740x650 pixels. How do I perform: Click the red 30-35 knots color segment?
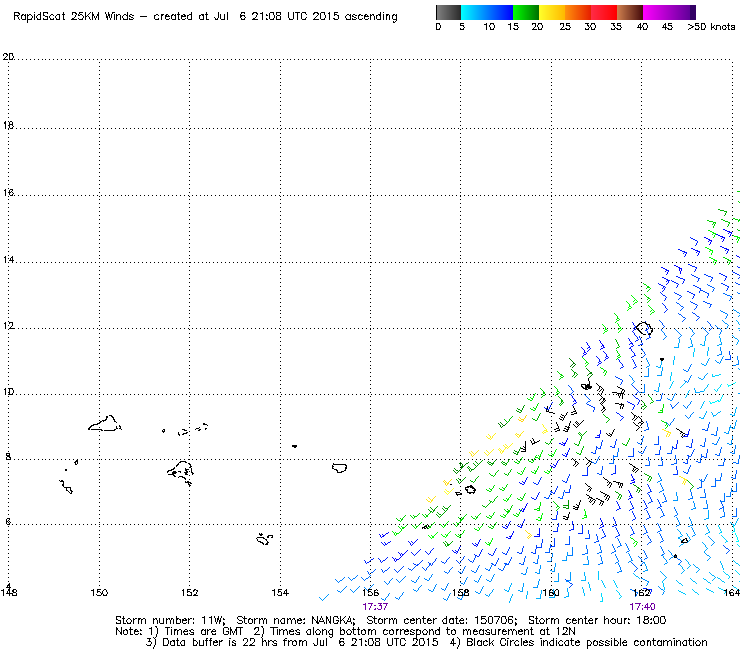point(604,12)
